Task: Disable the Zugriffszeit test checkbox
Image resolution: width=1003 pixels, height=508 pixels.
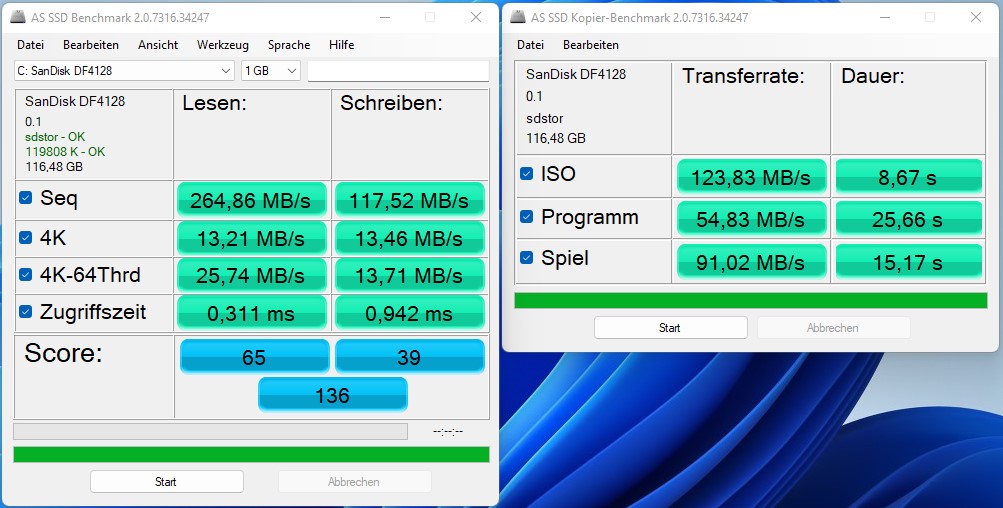Action: [26, 312]
